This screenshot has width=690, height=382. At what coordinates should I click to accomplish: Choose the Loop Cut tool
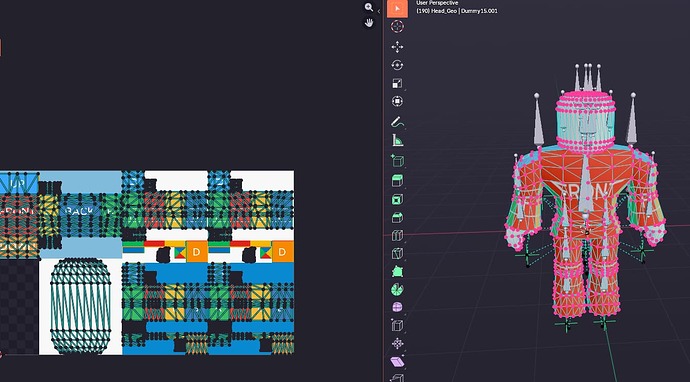point(397,235)
